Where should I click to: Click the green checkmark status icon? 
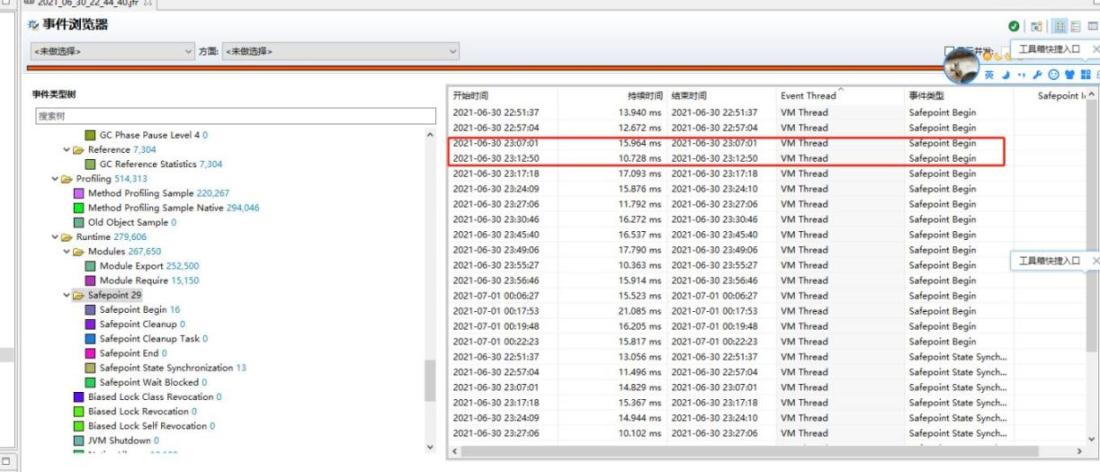[x=1014, y=26]
